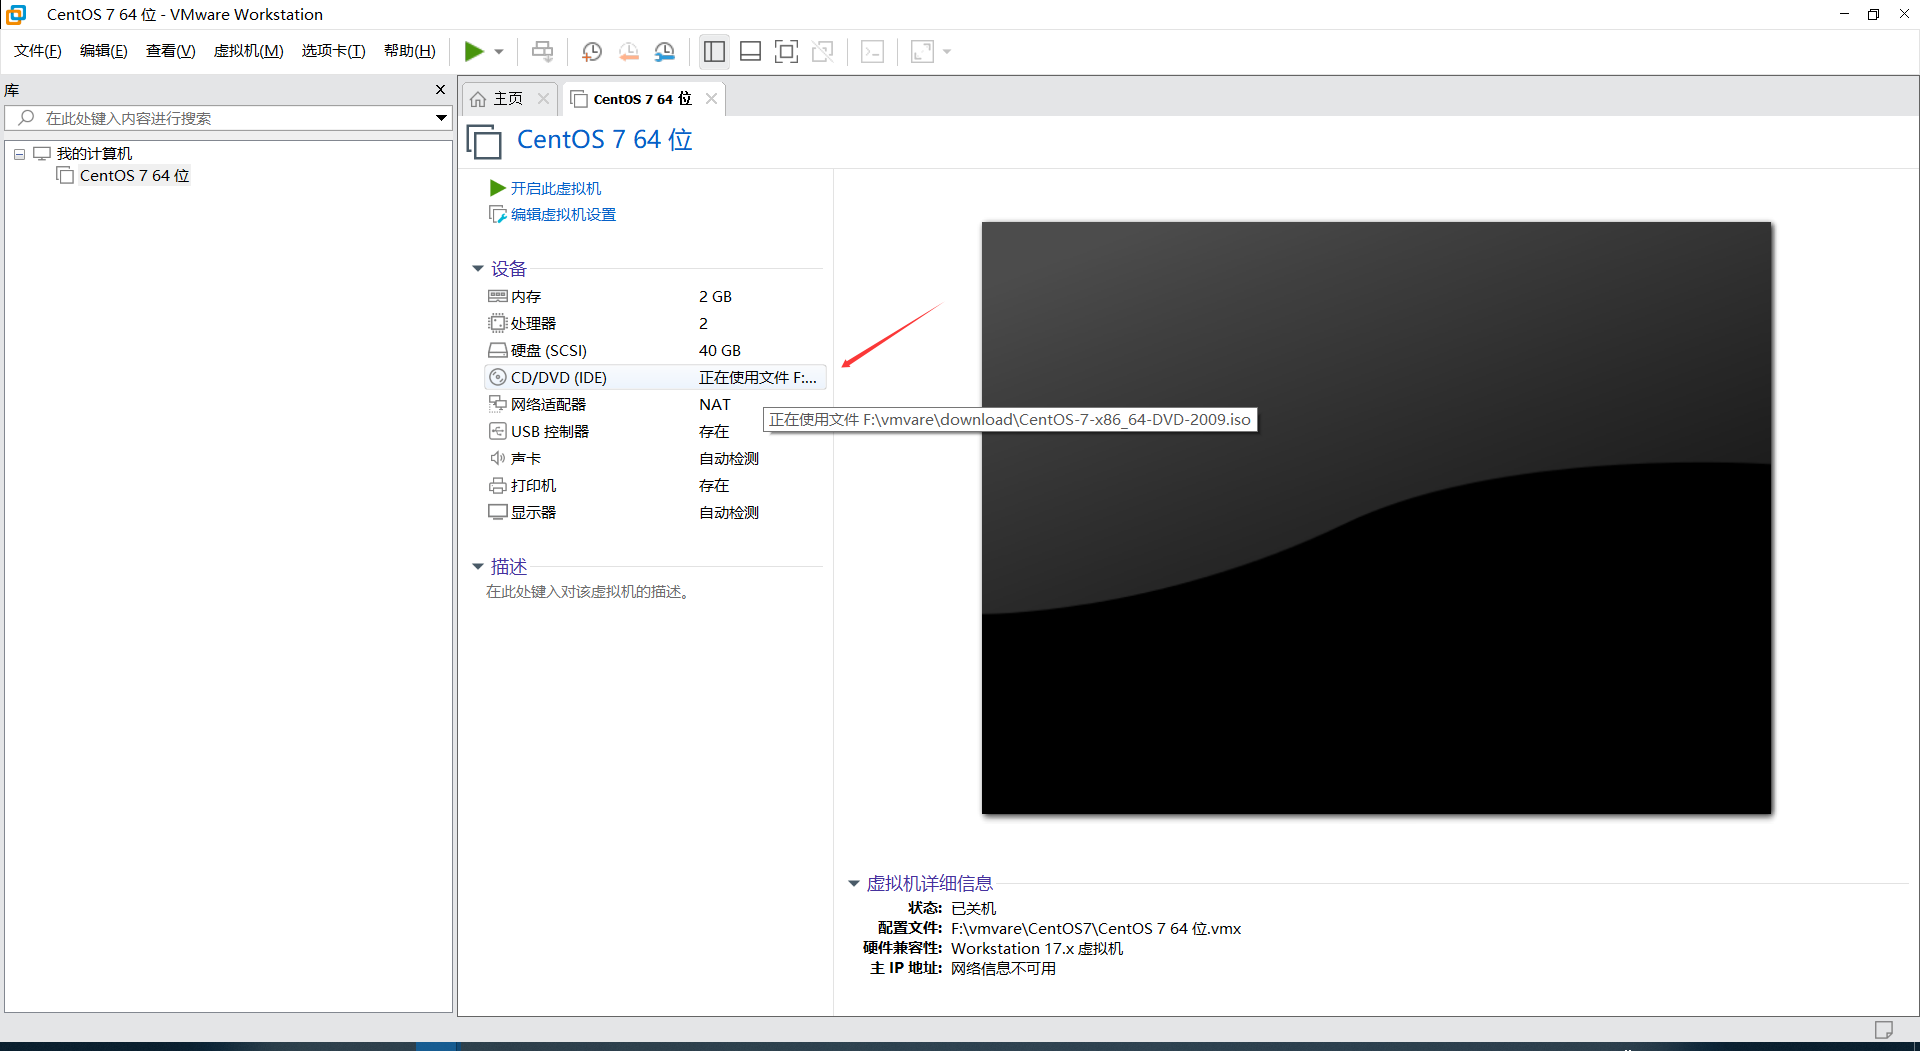Click the processor icon beside 处理器
The image size is (1920, 1051).
(498, 323)
